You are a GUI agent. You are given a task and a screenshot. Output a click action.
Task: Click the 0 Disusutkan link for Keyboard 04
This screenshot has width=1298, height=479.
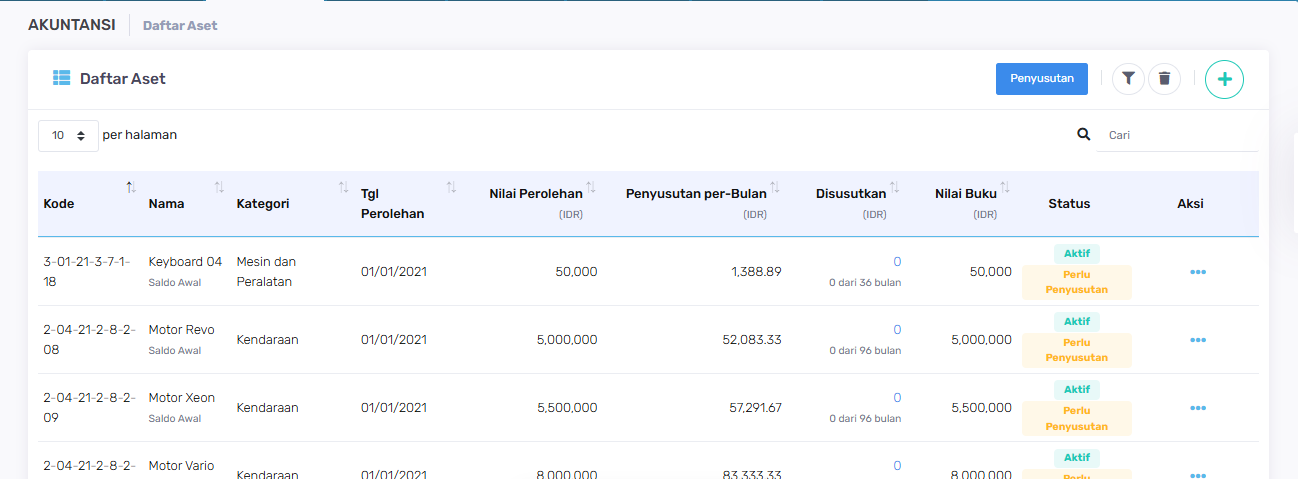pyautogui.click(x=897, y=262)
